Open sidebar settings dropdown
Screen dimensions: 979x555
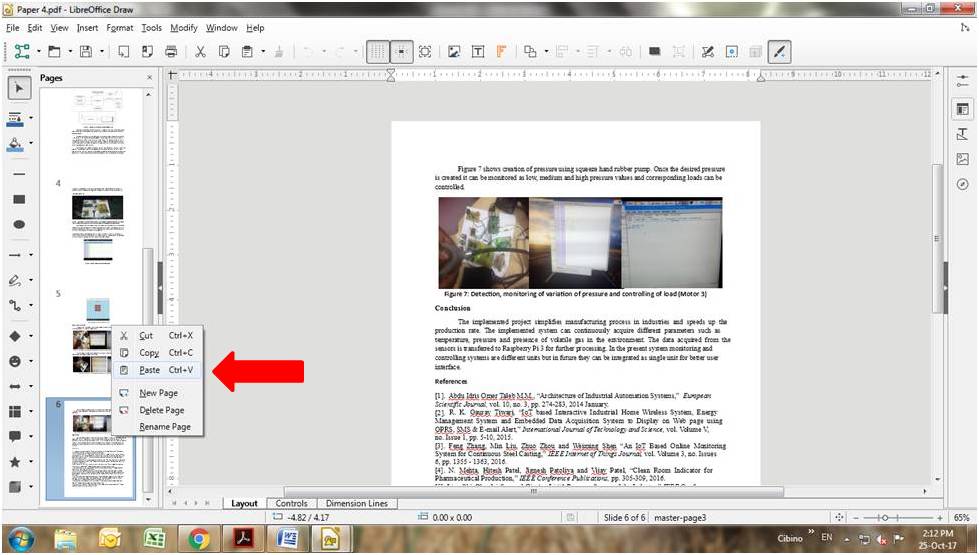click(962, 82)
